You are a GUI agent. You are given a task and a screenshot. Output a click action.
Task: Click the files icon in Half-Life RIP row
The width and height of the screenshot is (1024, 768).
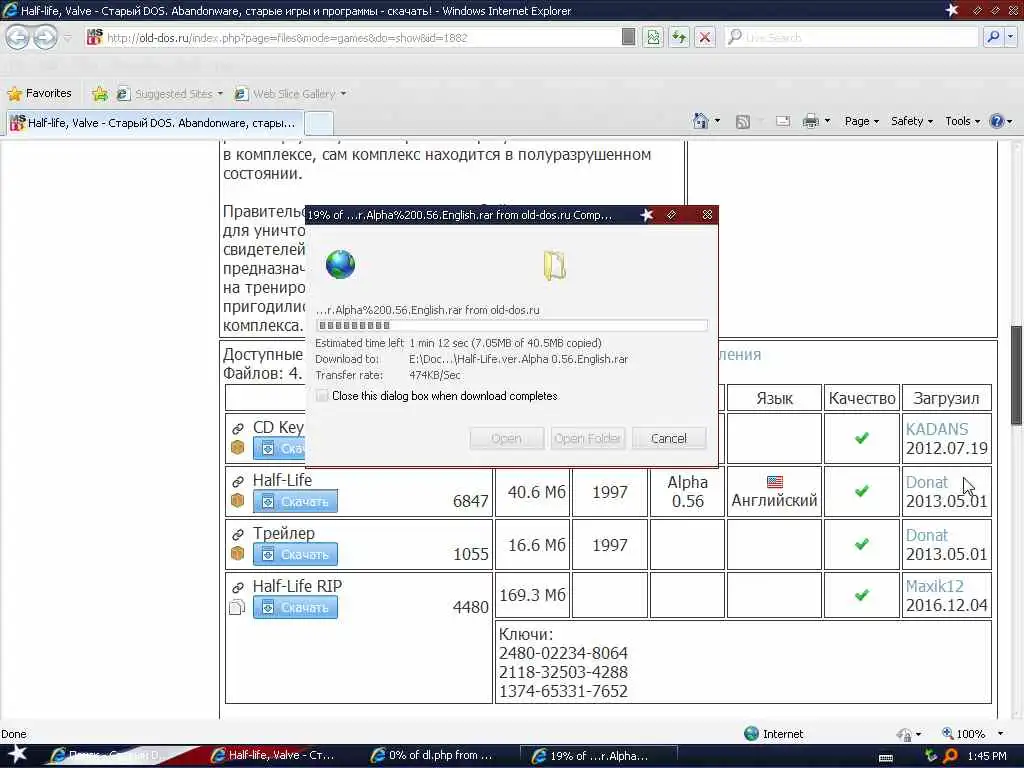click(x=238, y=607)
